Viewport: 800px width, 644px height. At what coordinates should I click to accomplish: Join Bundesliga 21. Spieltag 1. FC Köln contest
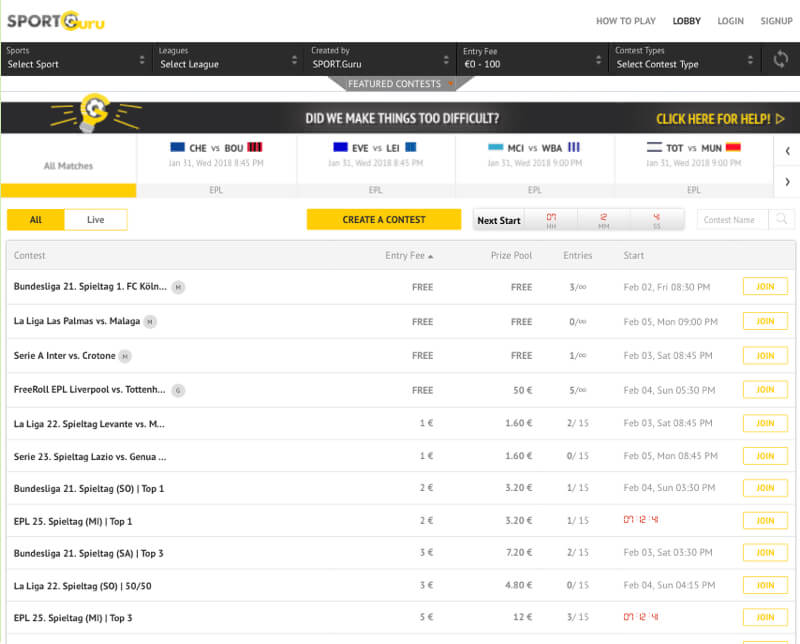click(765, 287)
